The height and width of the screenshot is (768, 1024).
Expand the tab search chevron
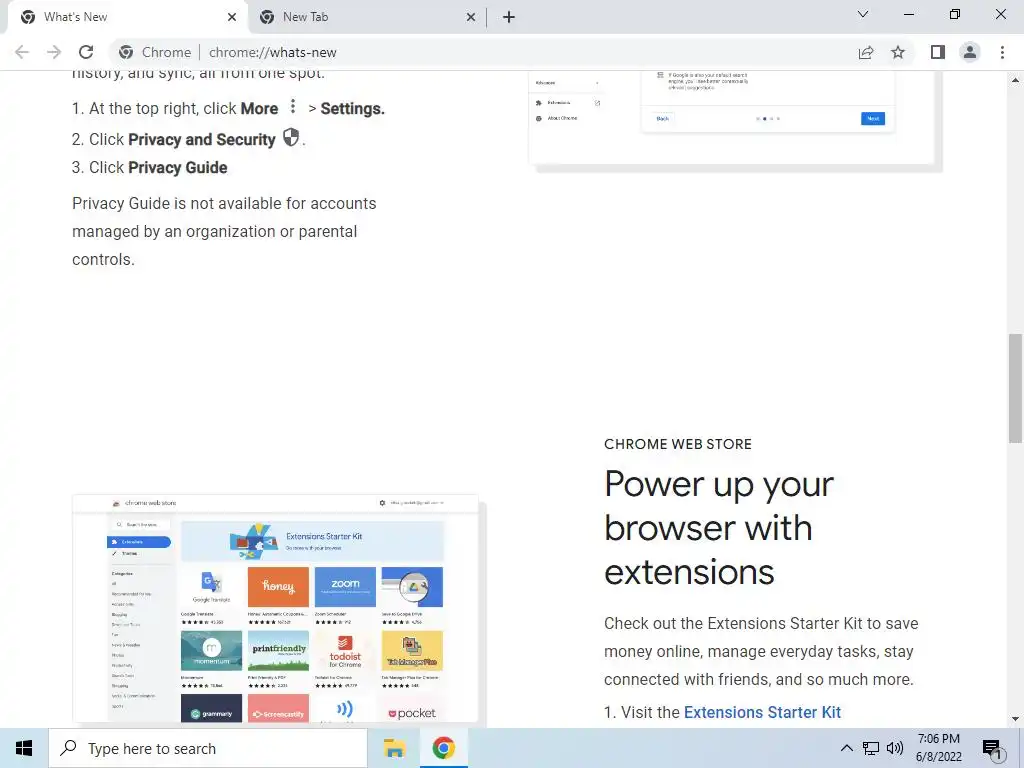(863, 14)
